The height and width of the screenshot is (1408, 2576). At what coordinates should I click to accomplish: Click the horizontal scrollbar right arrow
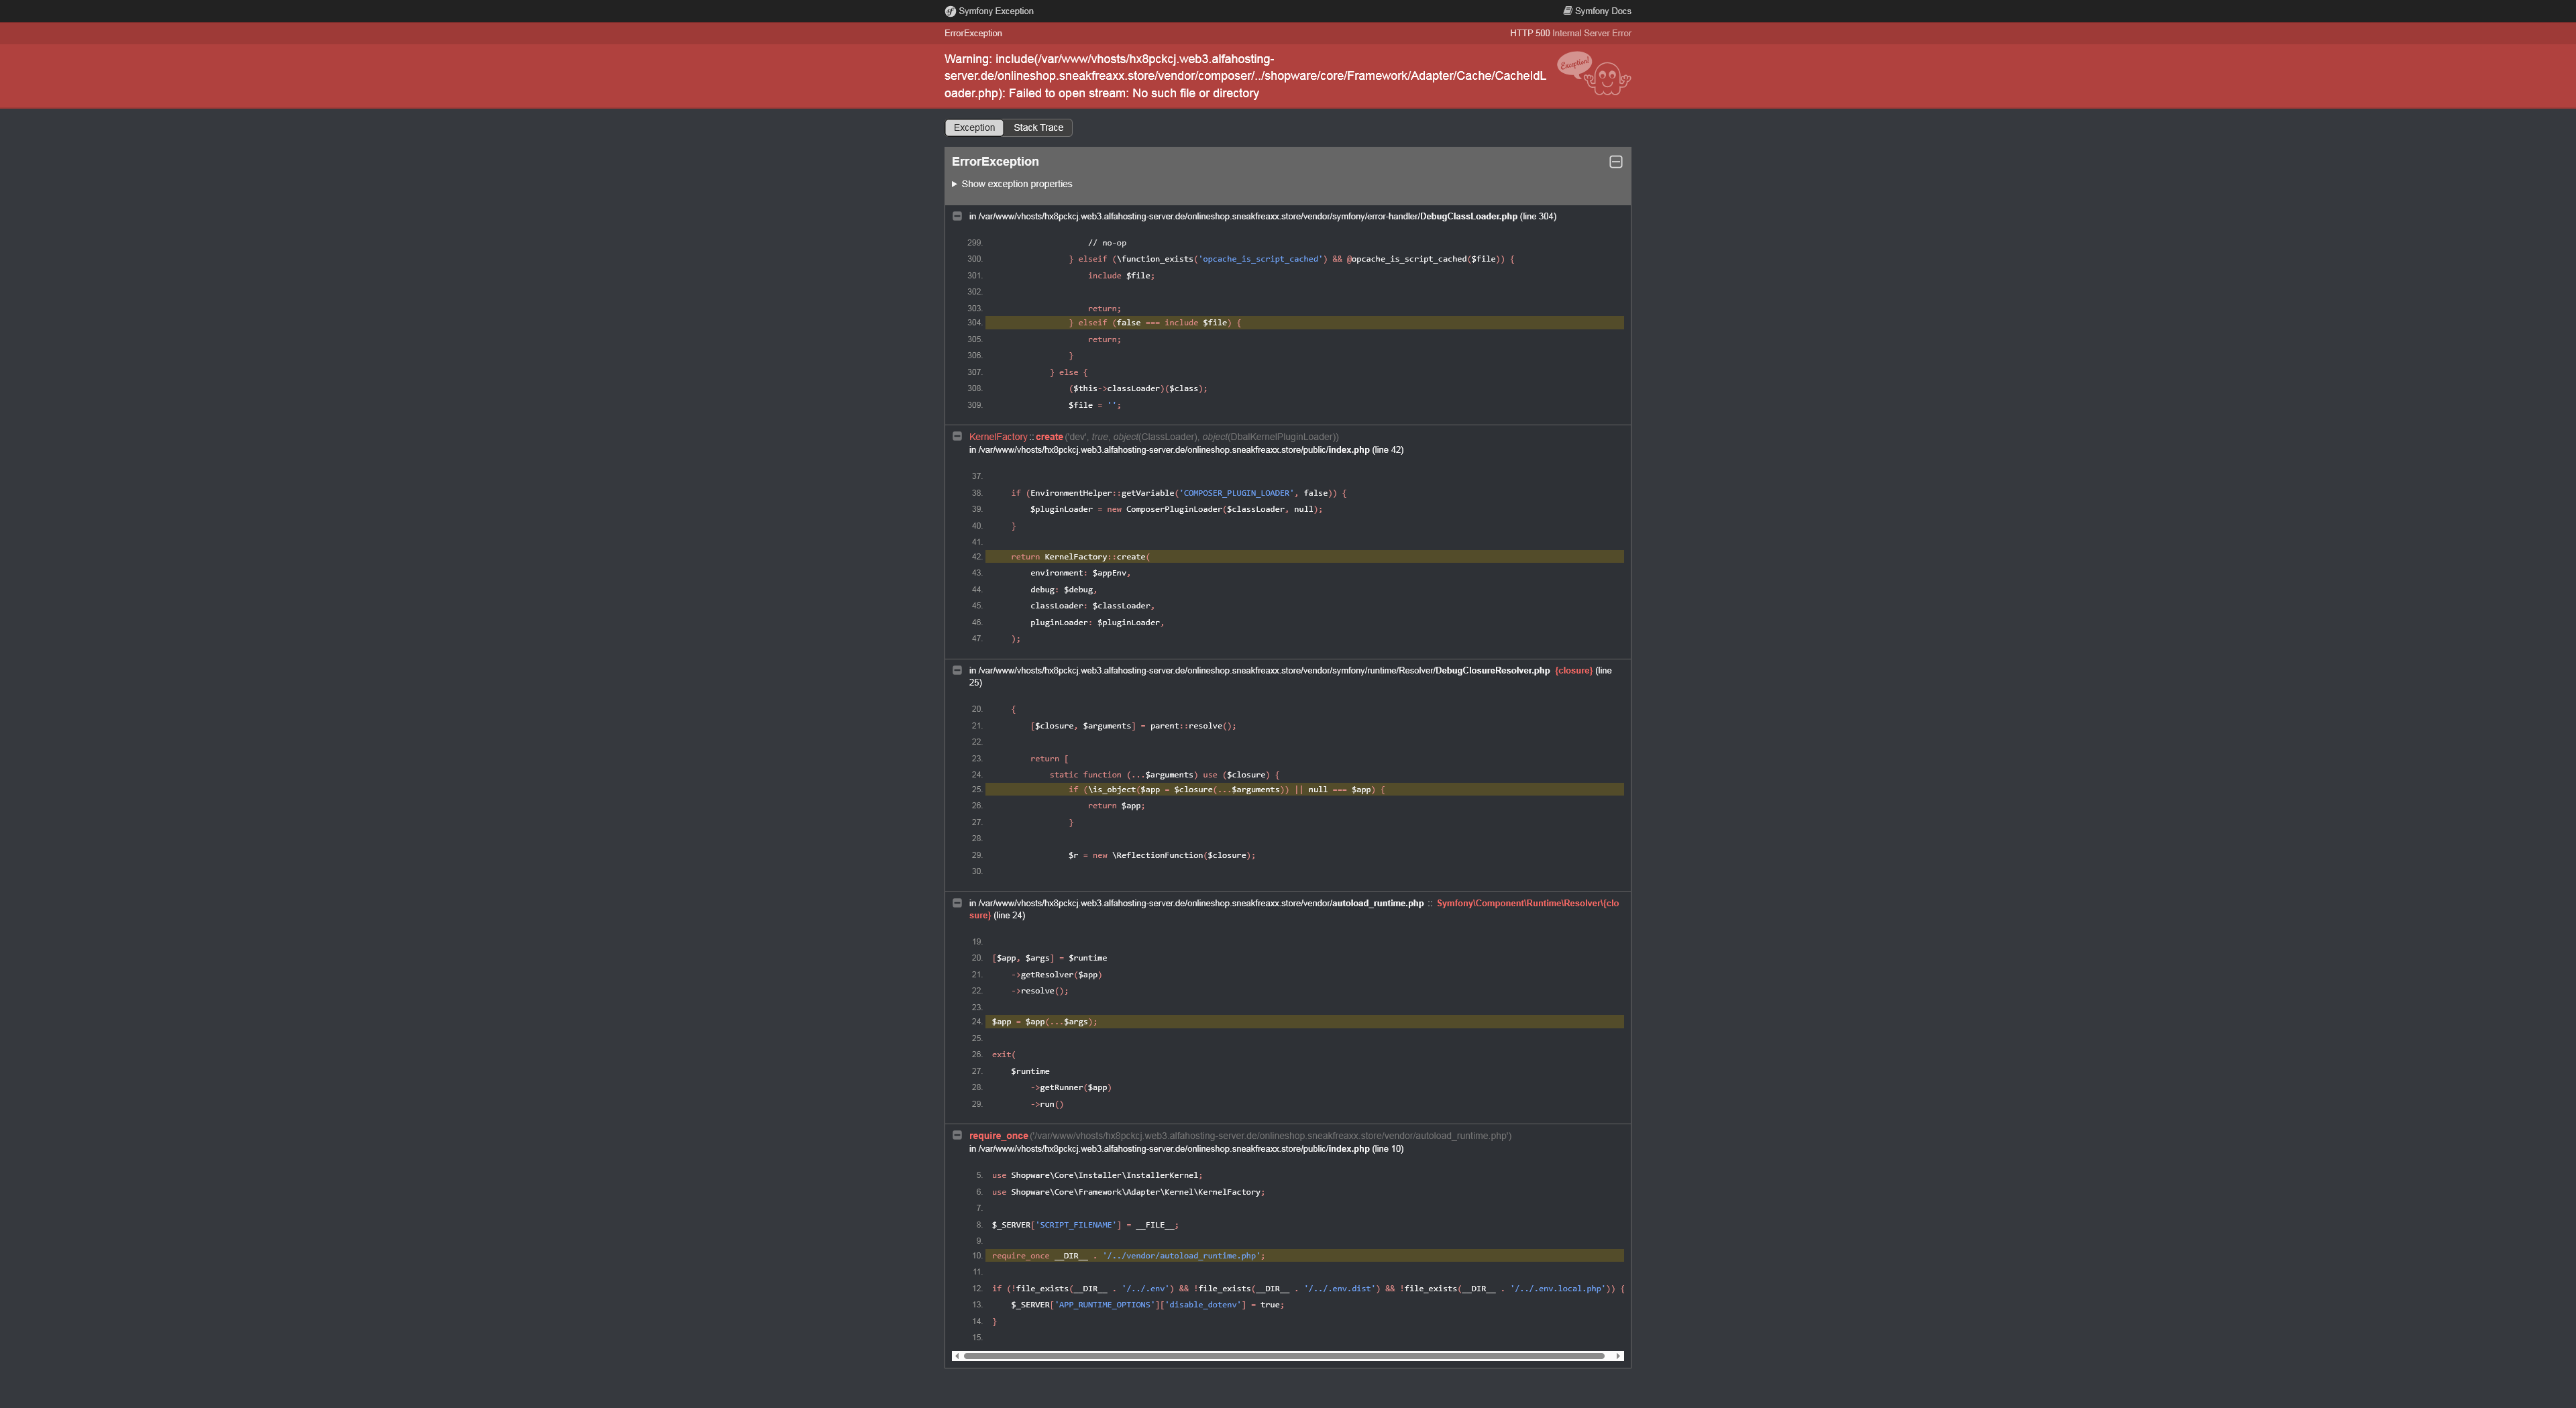tap(1617, 1356)
